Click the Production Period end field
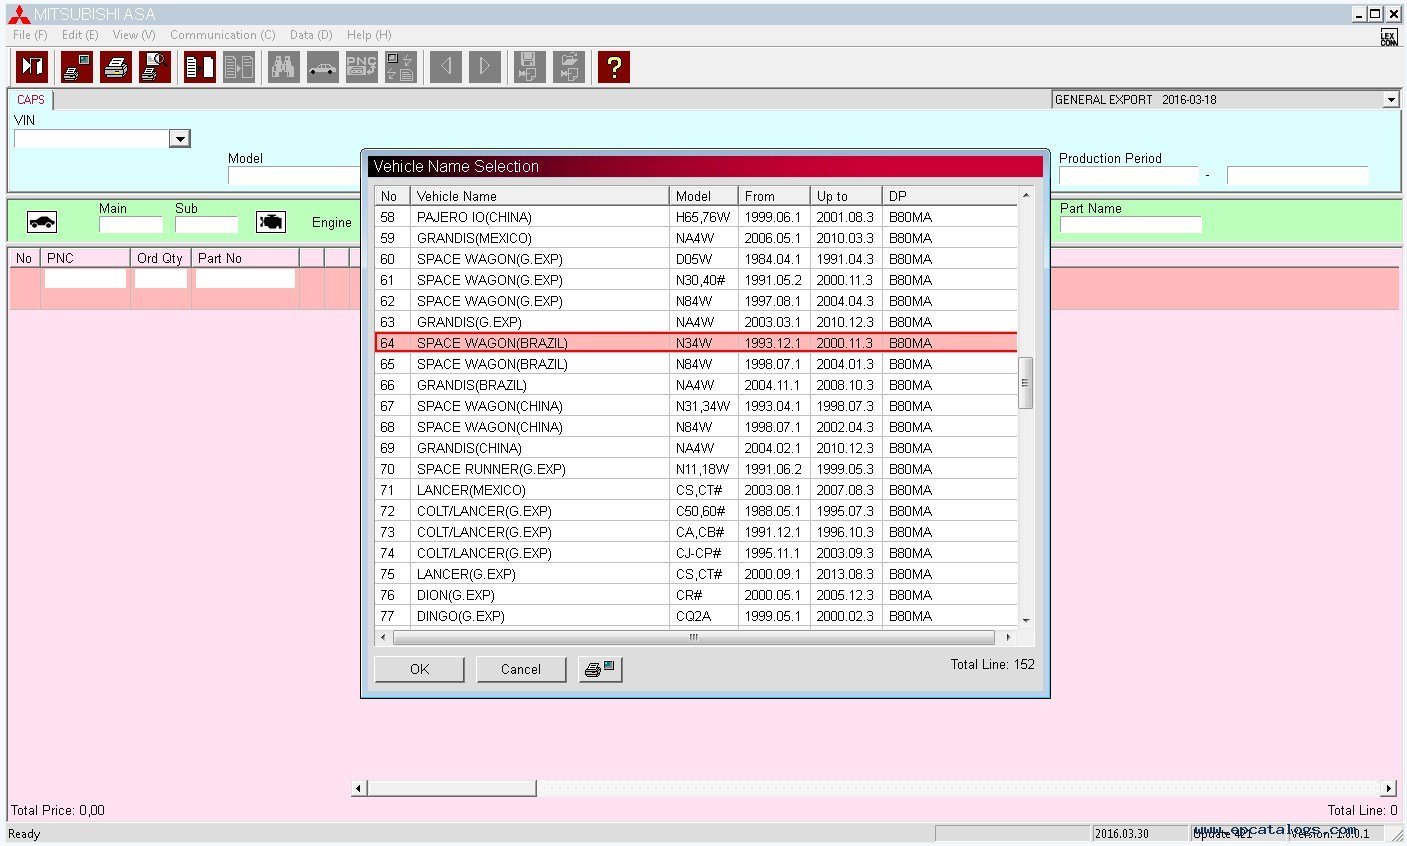Viewport: 1407px width, 846px height. click(x=1298, y=175)
